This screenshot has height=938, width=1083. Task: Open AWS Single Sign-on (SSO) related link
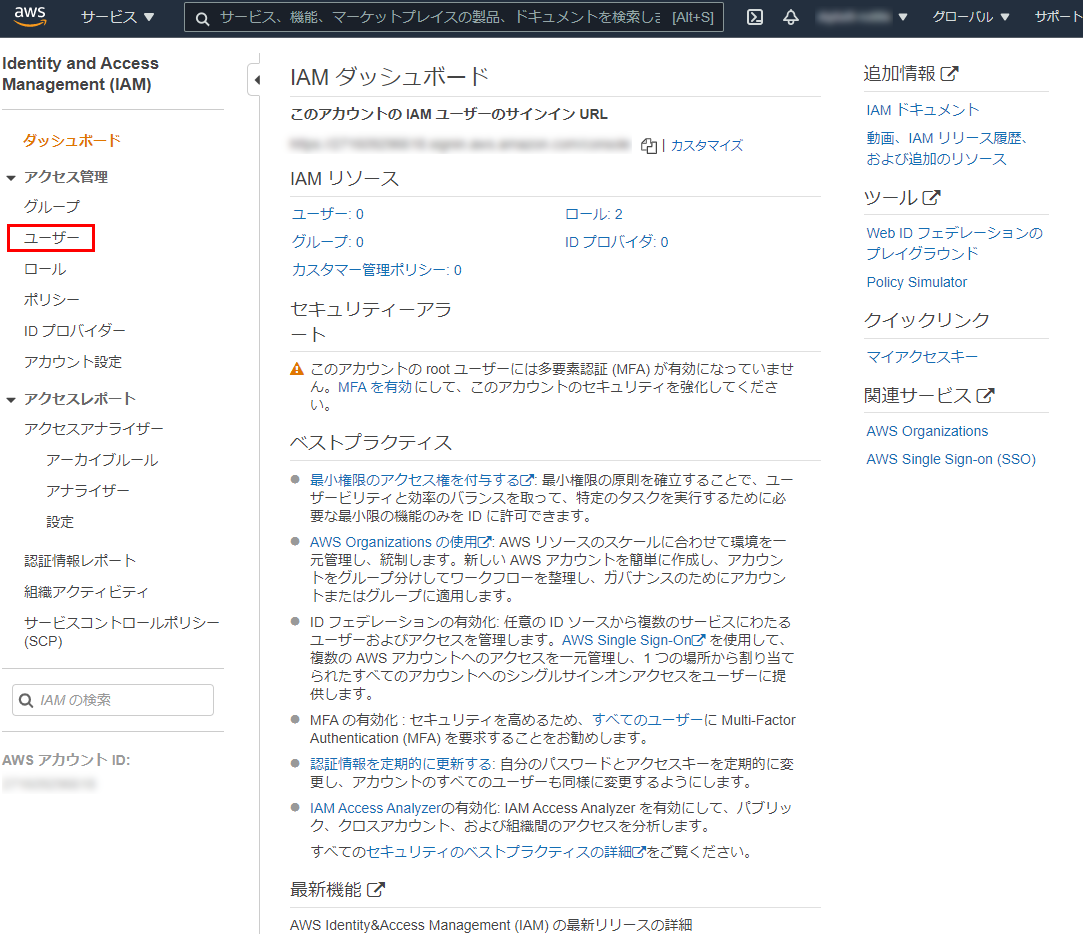[951, 459]
